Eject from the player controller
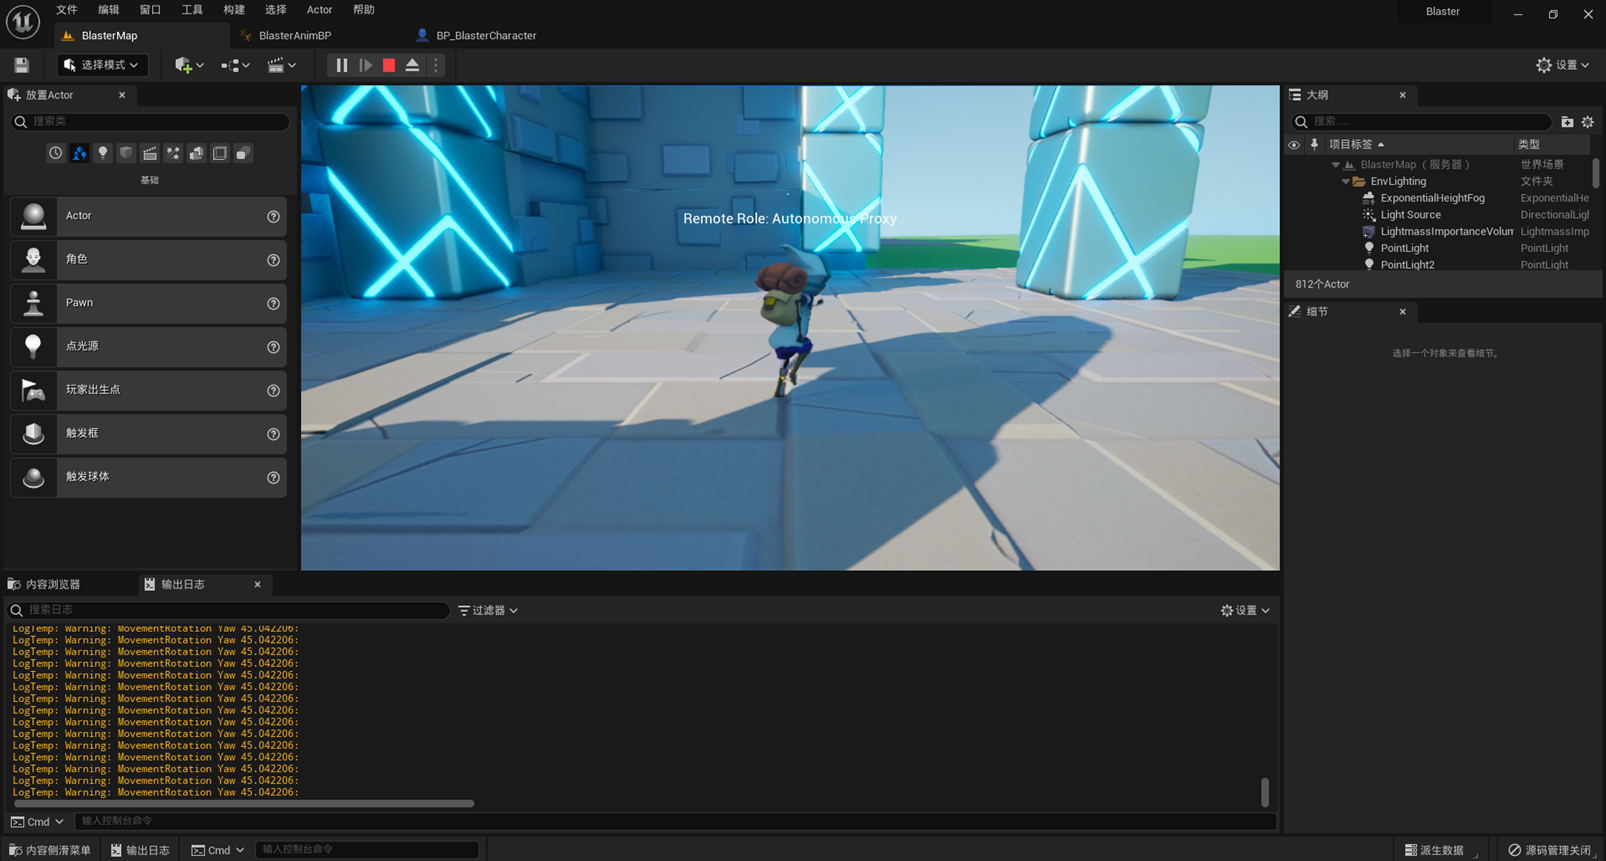Screen dimensions: 1606x861 [x=412, y=65]
